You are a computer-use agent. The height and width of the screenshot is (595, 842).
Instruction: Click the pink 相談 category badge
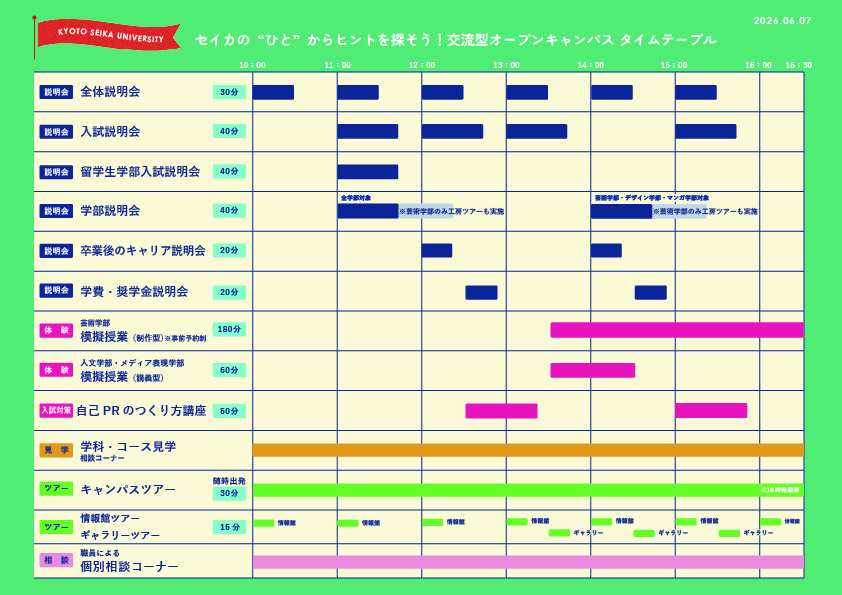click(x=56, y=561)
